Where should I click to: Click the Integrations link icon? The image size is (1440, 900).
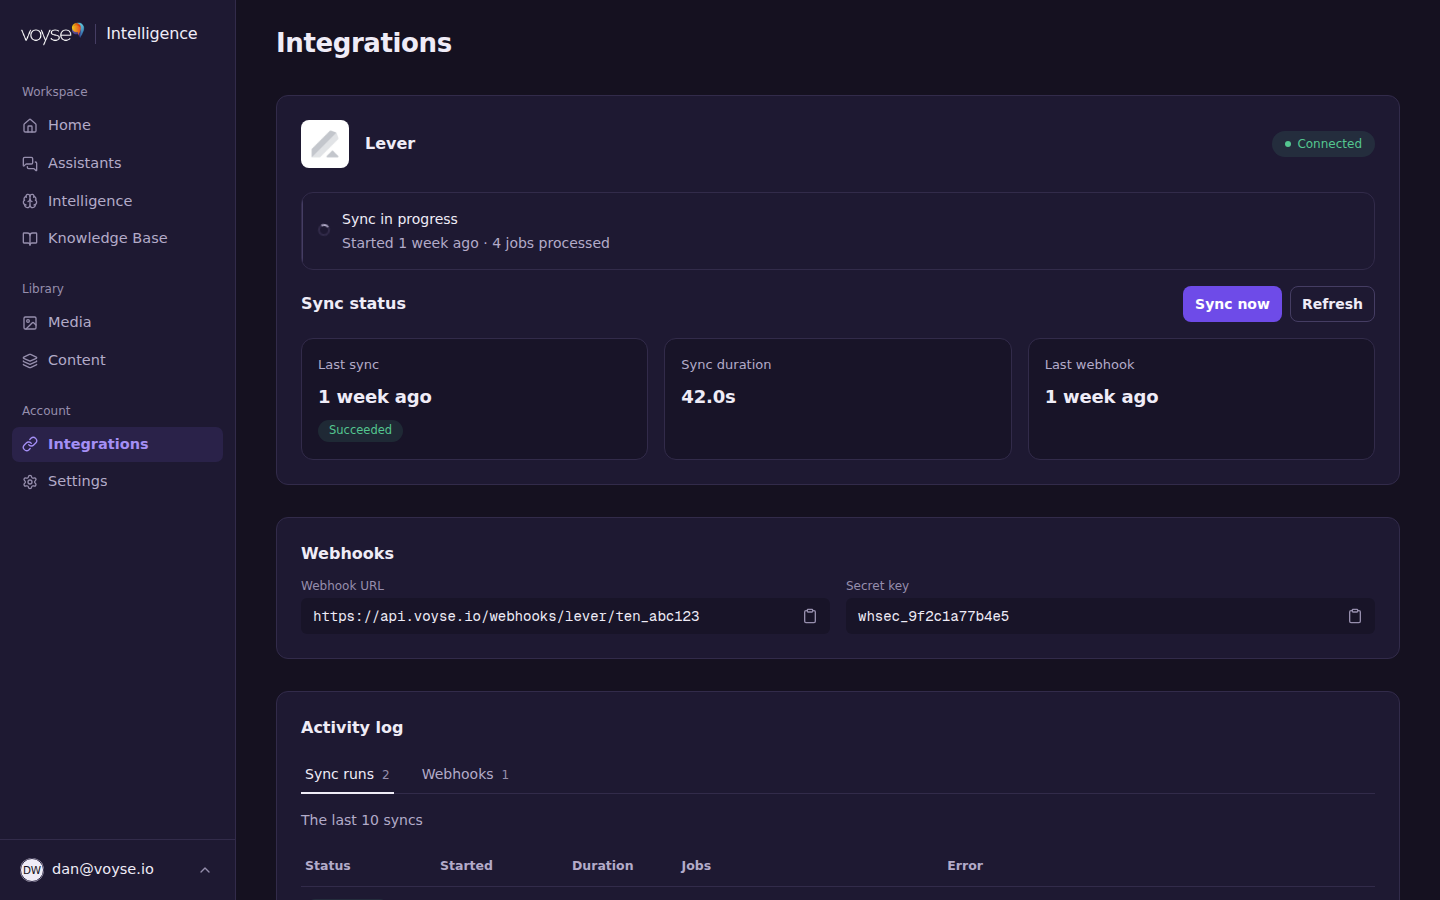click(x=30, y=445)
